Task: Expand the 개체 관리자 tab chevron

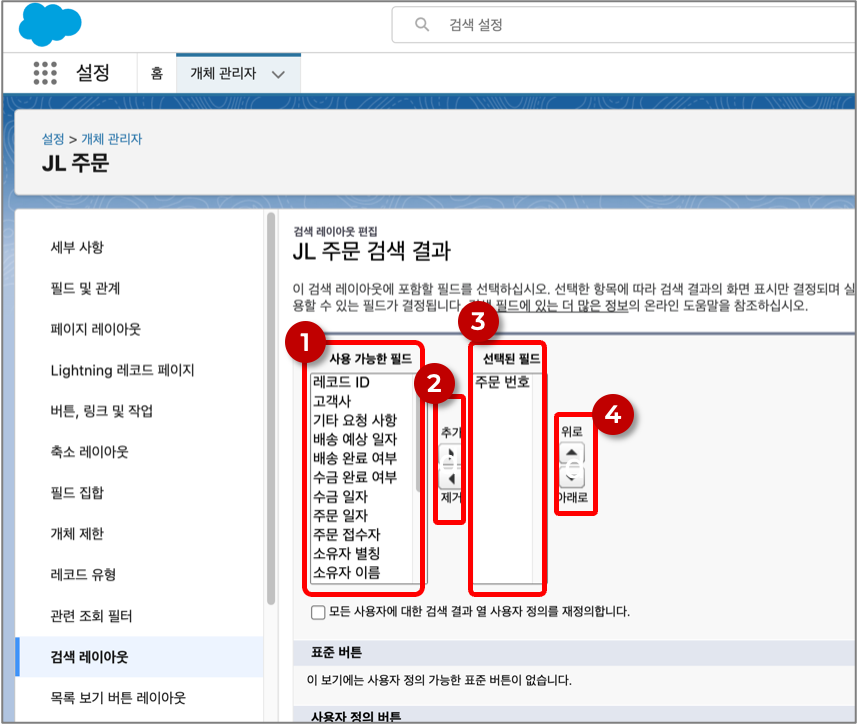Action: coord(279,74)
